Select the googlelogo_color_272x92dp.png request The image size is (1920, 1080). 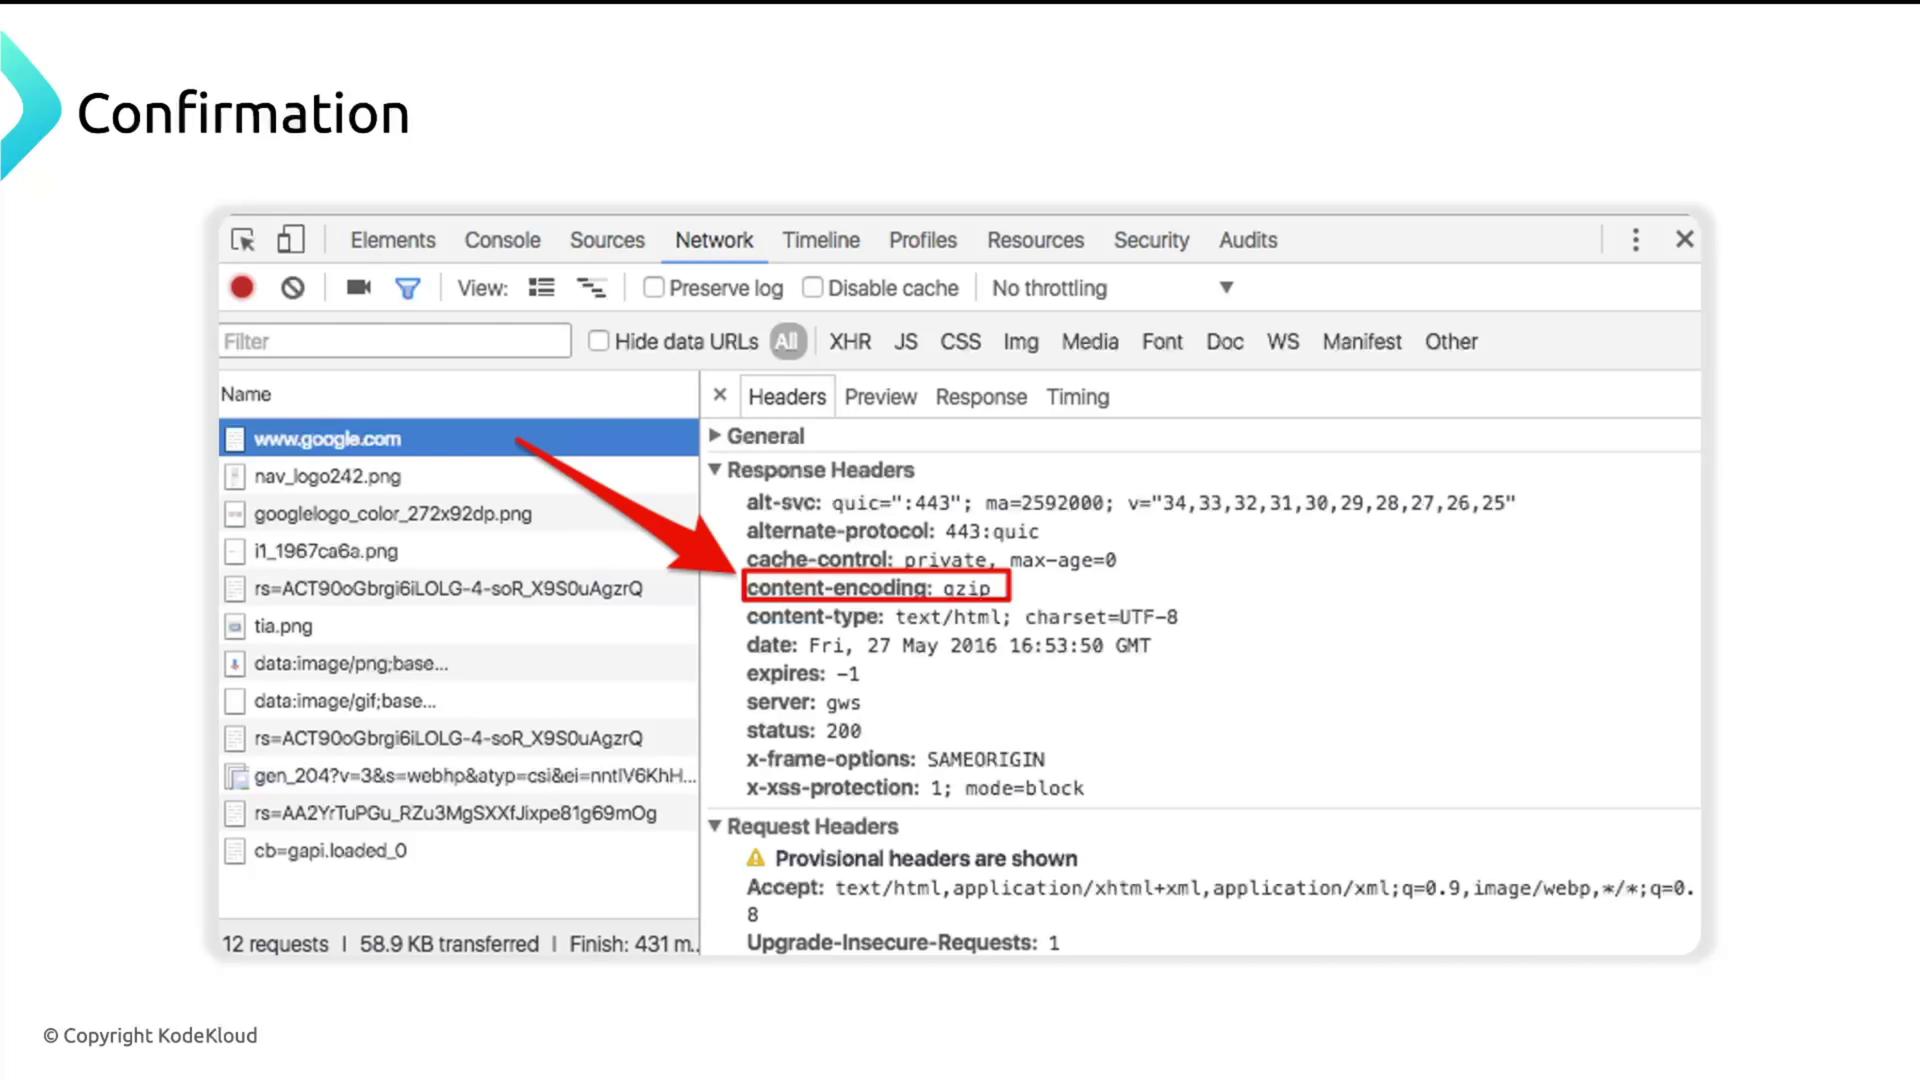pos(392,514)
